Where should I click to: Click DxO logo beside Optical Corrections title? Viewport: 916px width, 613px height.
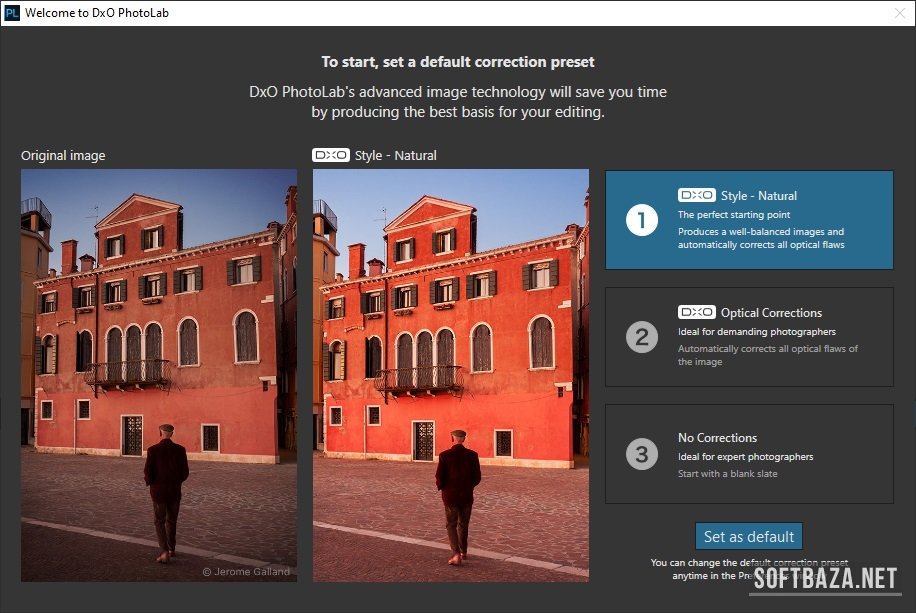click(696, 313)
